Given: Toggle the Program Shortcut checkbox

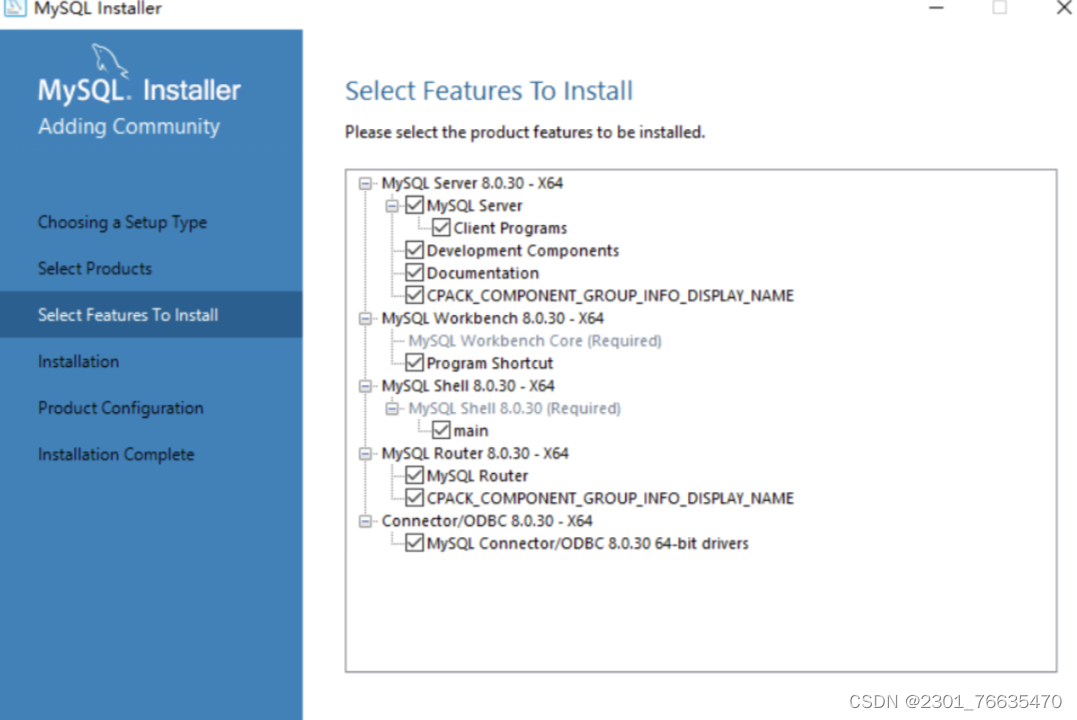Looking at the screenshot, I should click(x=414, y=363).
